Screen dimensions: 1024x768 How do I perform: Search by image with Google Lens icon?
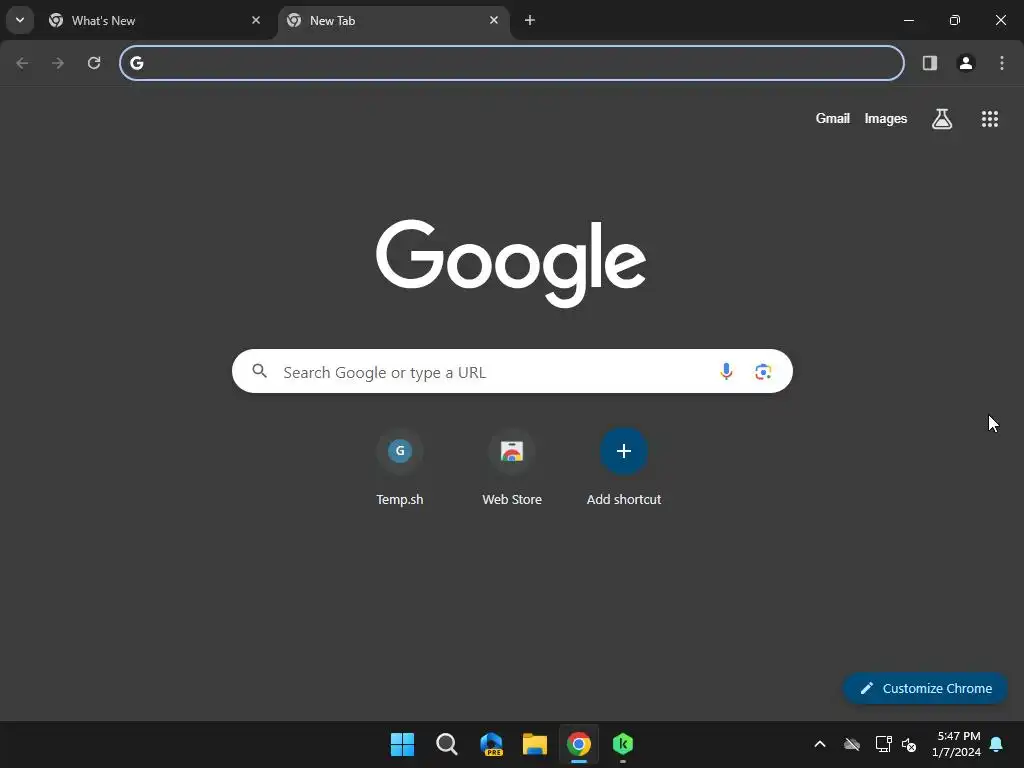click(763, 372)
